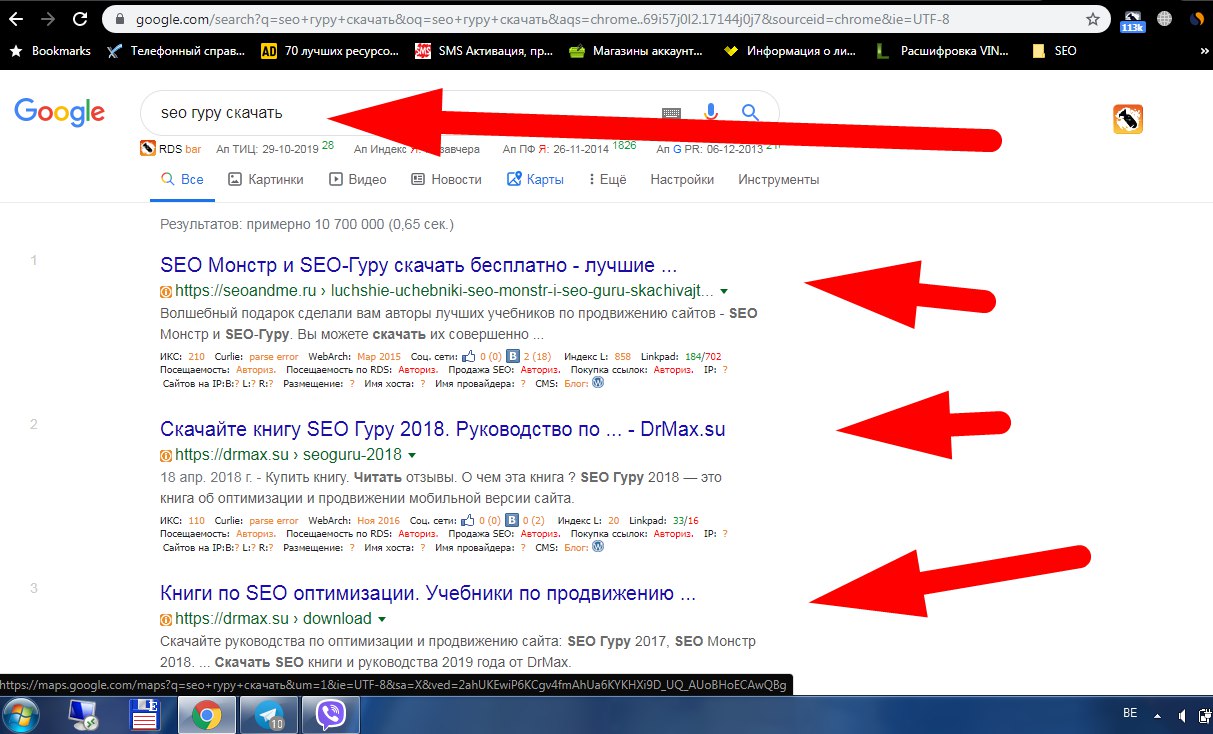This screenshot has width=1213, height=734.
Task: Click the orange RDS icon before drmax.su seoguru-2018
Action: pos(166,456)
